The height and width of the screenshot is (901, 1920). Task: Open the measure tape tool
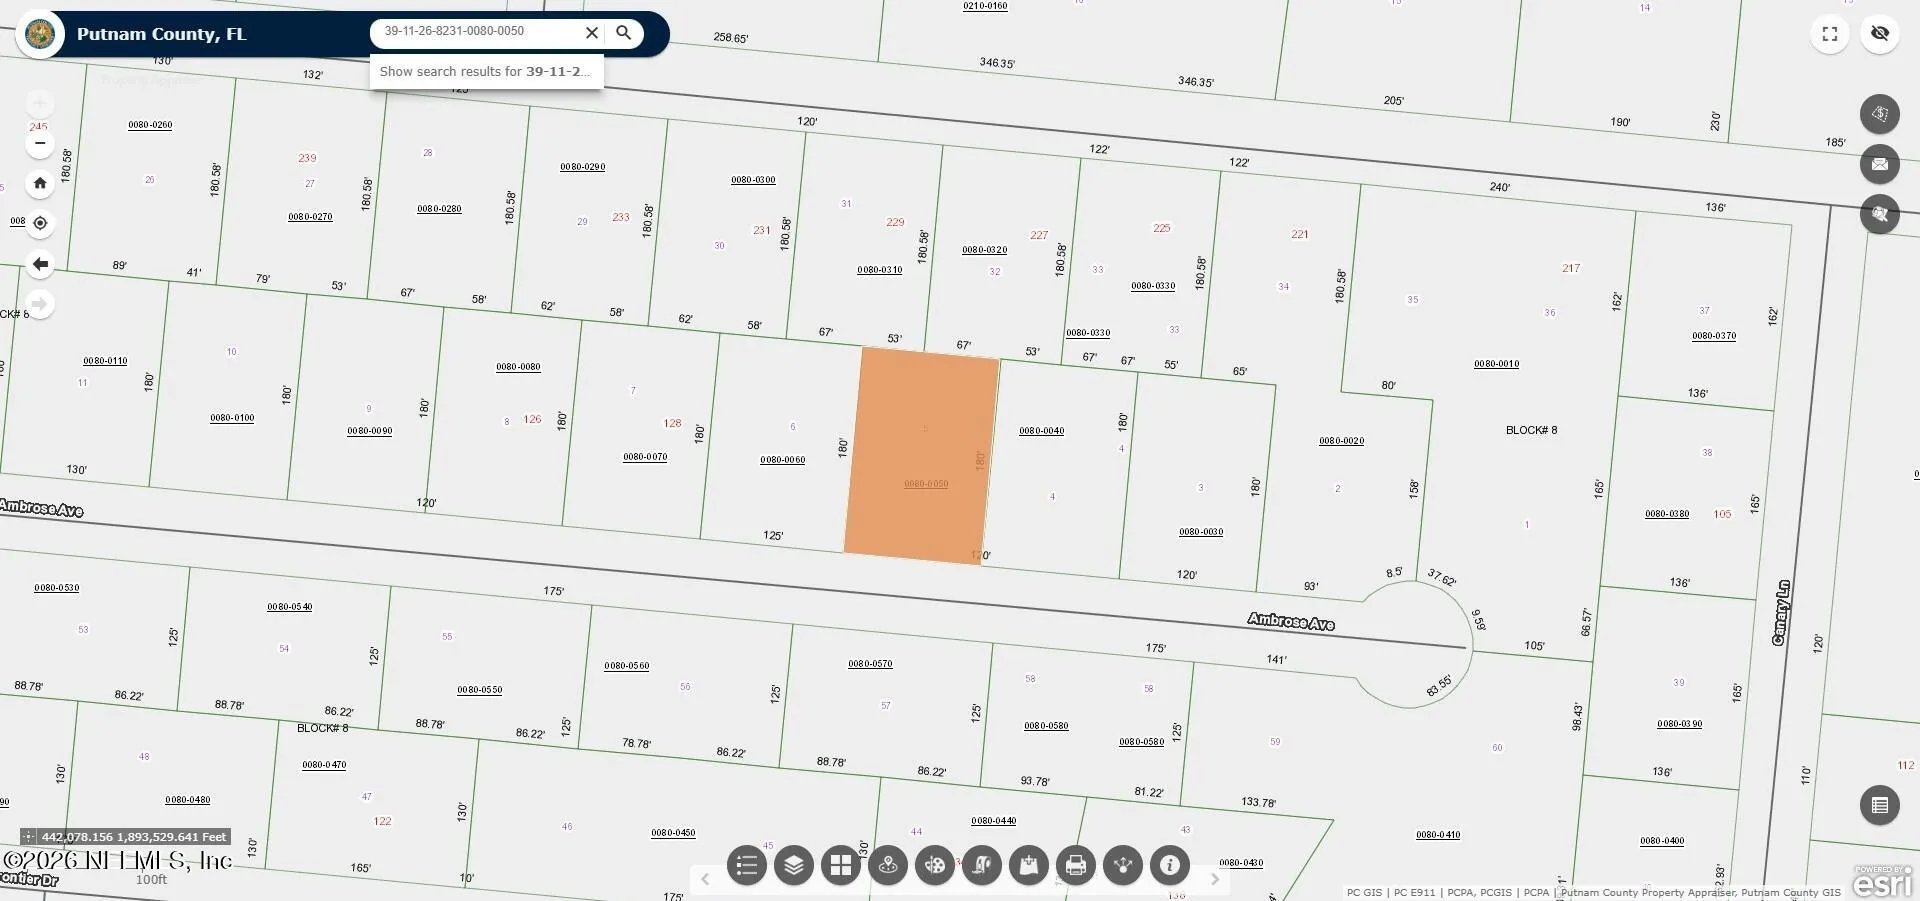[x=982, y=865]
